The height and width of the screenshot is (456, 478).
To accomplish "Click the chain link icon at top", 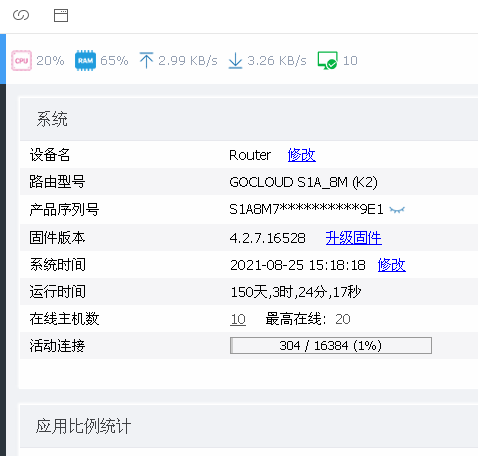I will (x=21, y=15).
